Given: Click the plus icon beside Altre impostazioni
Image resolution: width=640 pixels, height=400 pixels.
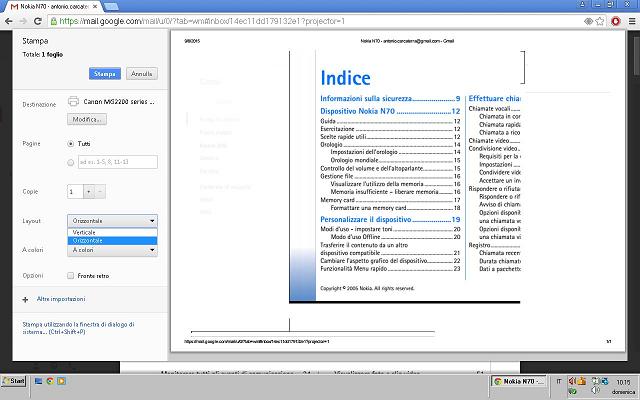Looking at the screenshot, I should pos(25,299).
